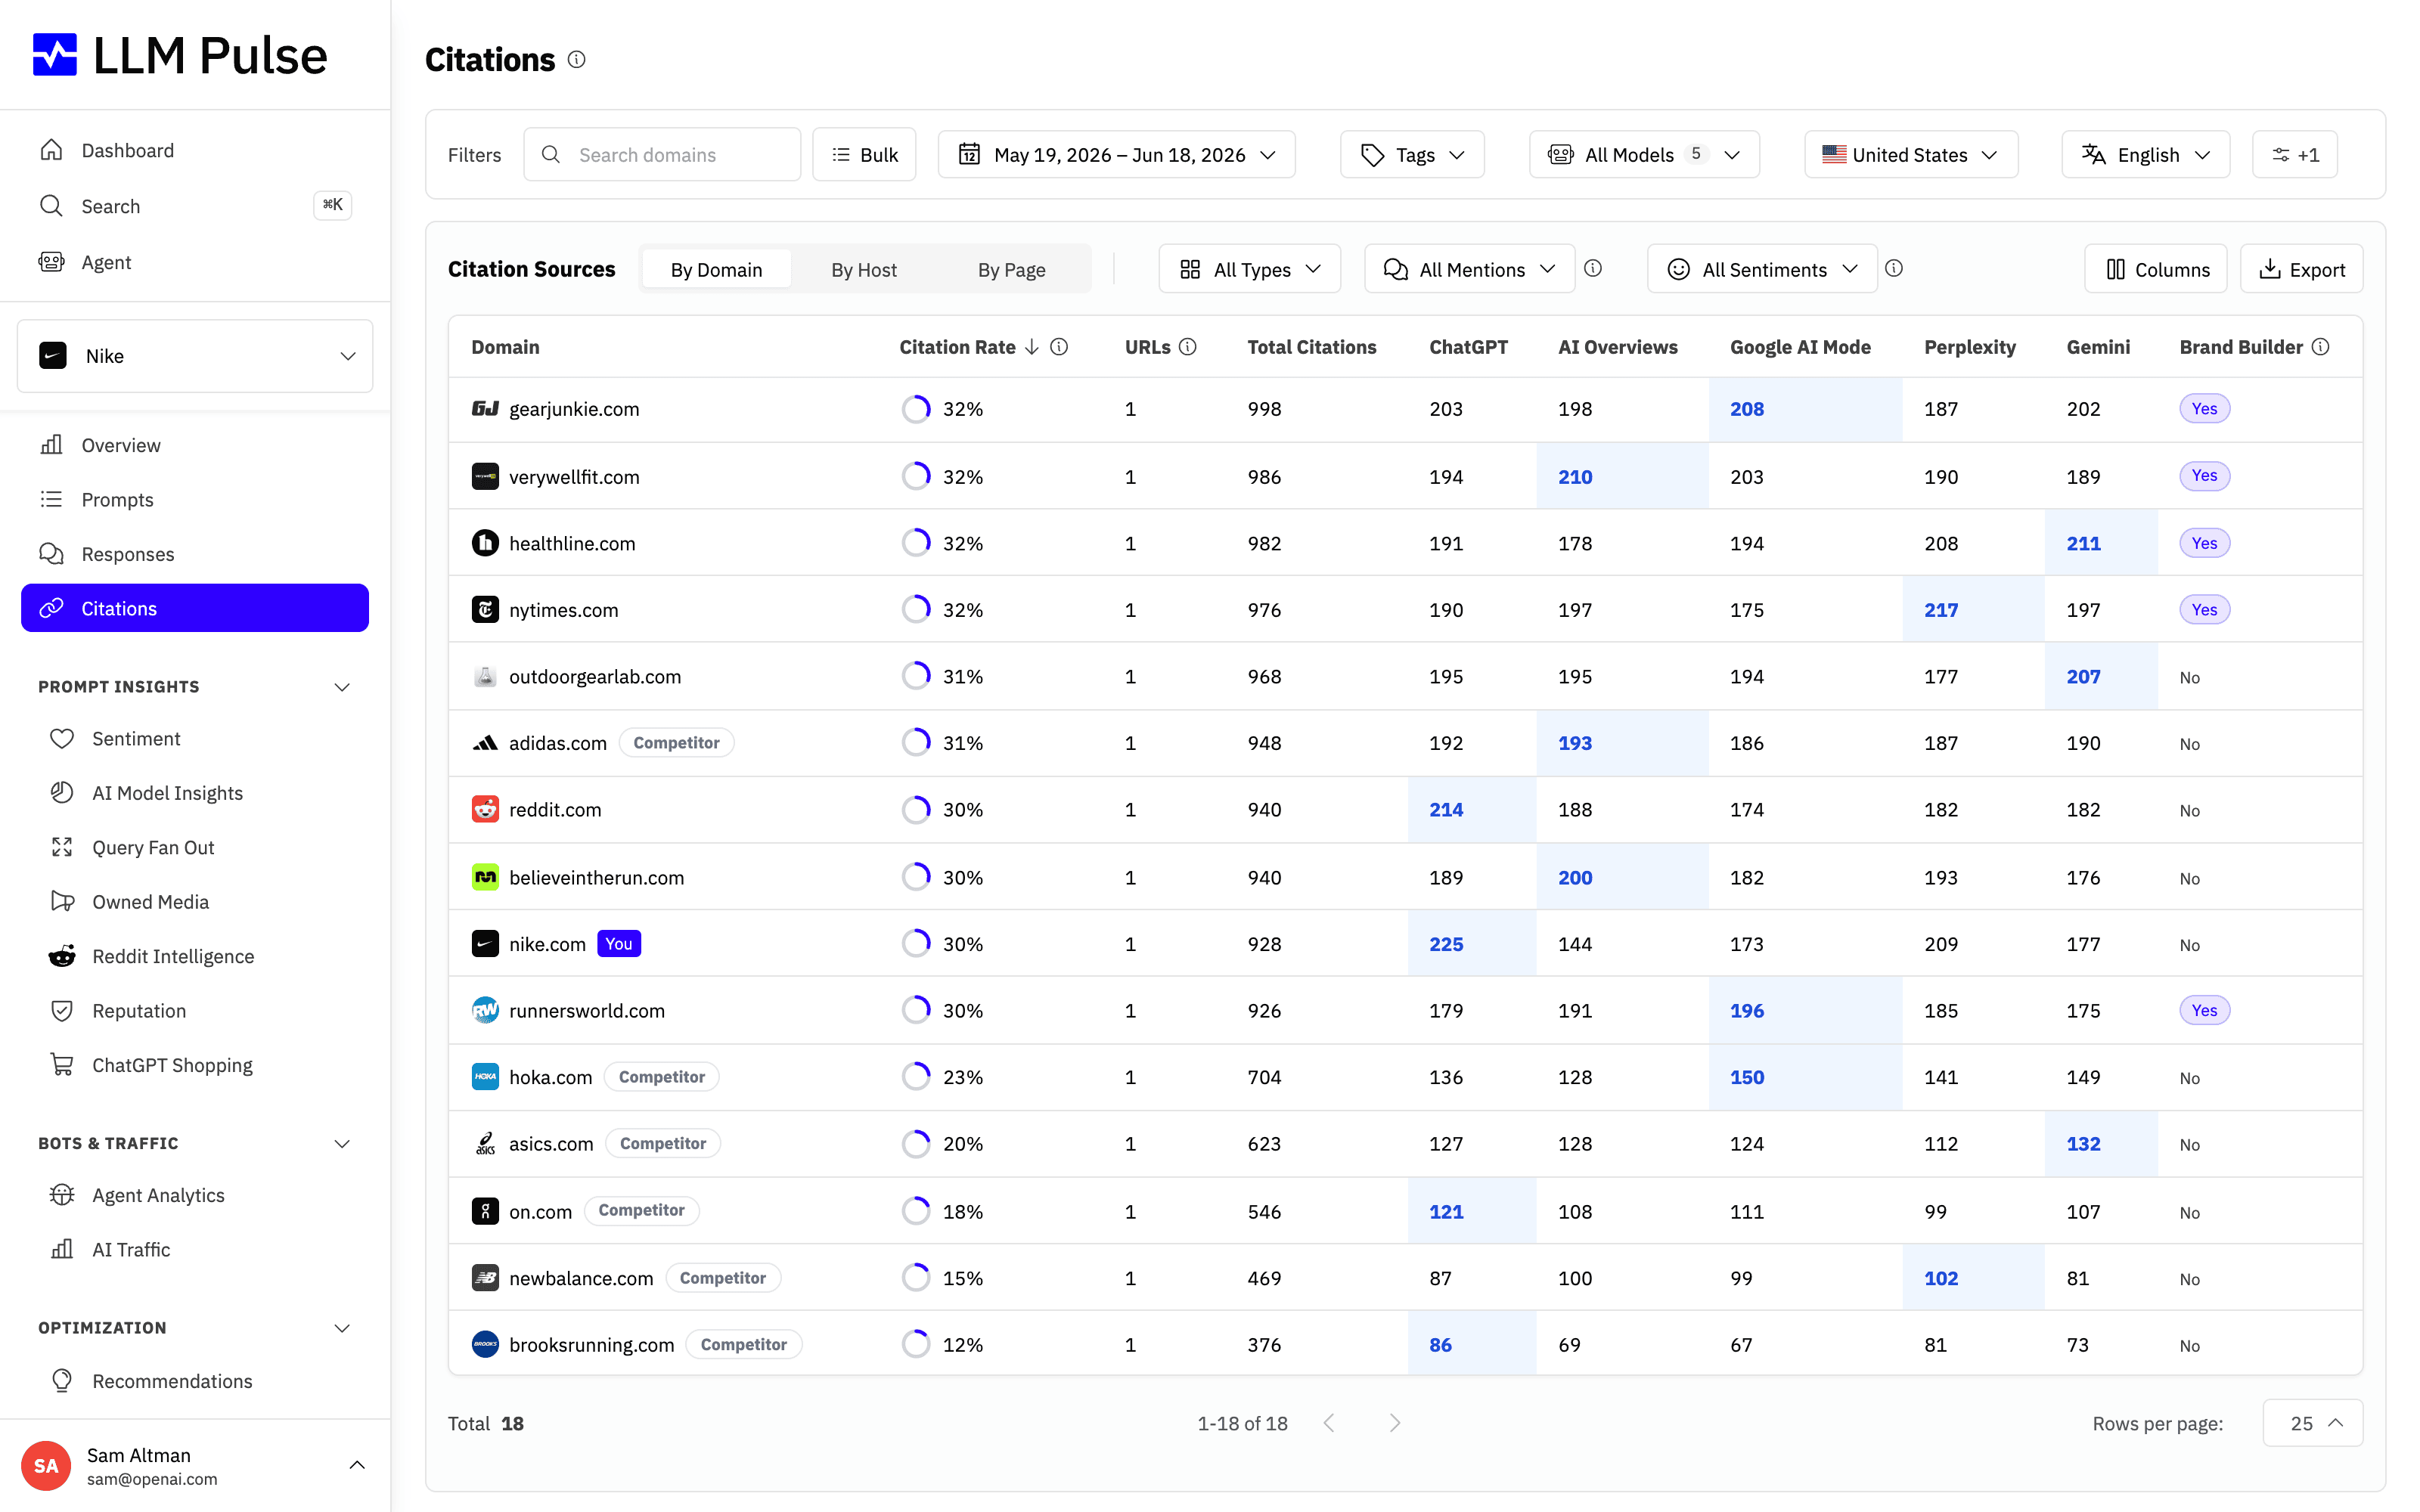Open the Nike brand selector dropdown
The height and width of the screenshot is (1512, 2420).
pyautogui.click(x=195, y=356)
